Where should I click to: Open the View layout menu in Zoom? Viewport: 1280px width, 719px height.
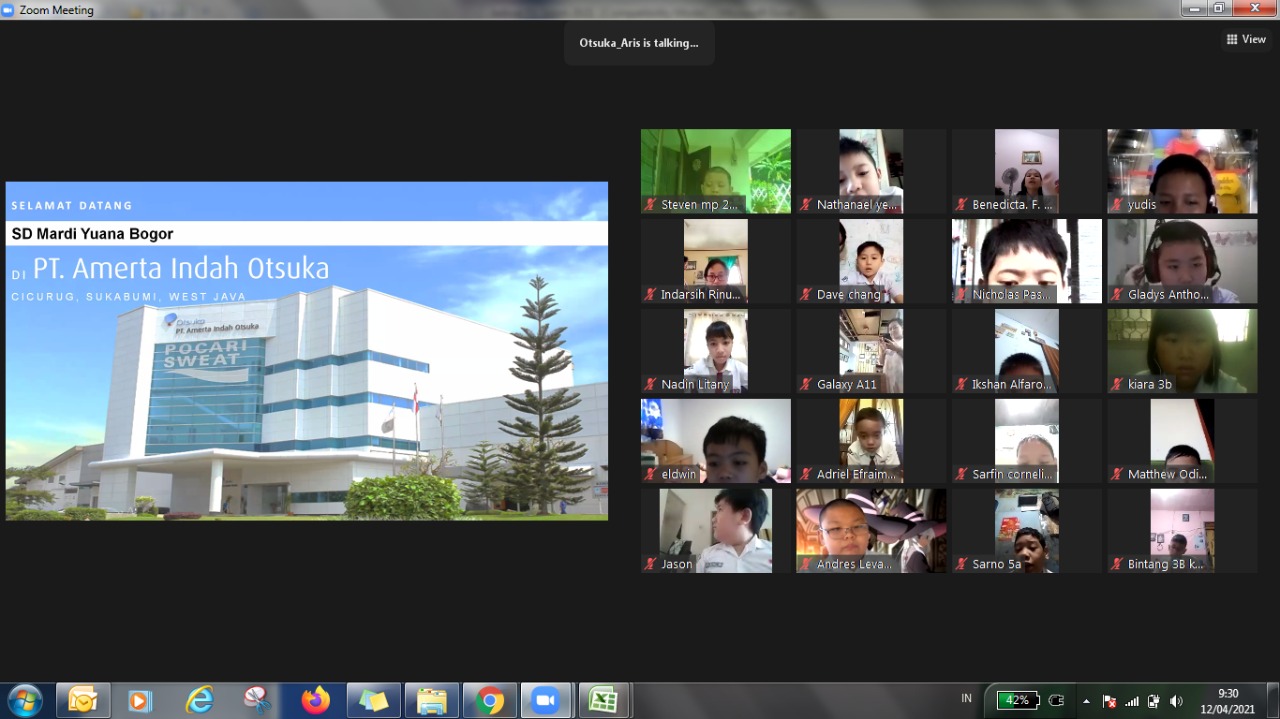click(1246, 39)
